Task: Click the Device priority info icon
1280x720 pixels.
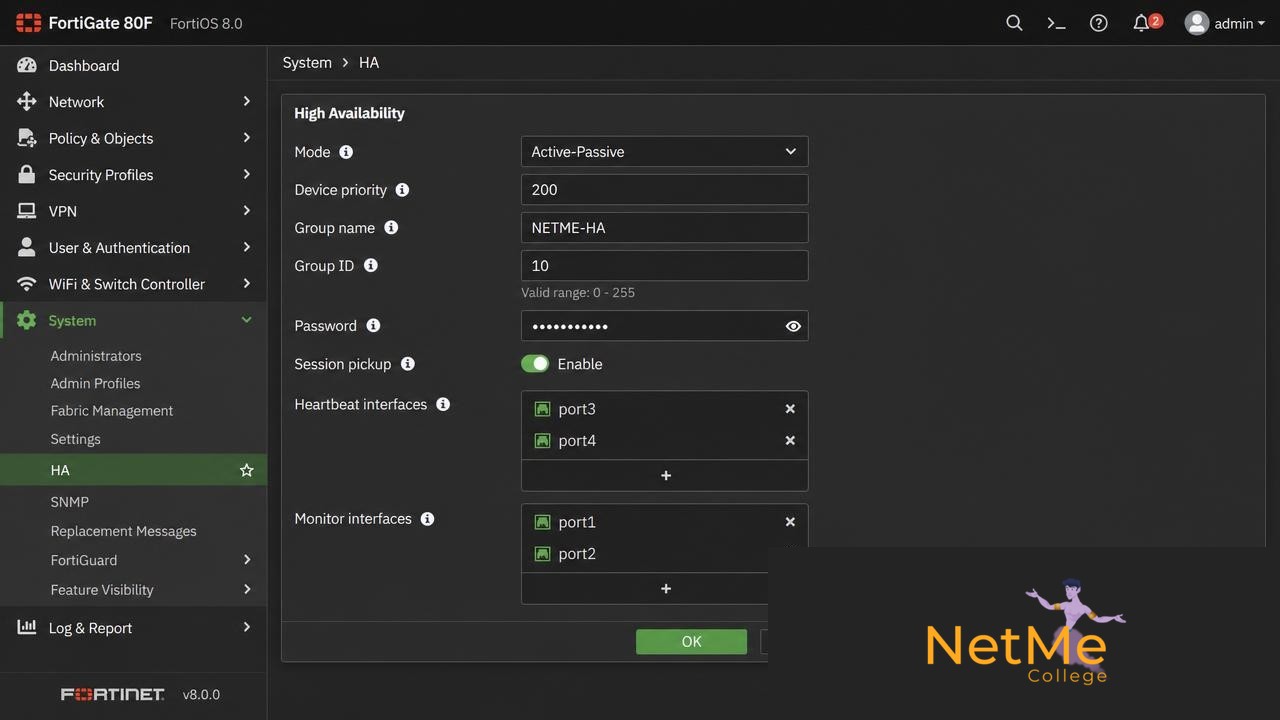Action: click(x=402, y=190)
